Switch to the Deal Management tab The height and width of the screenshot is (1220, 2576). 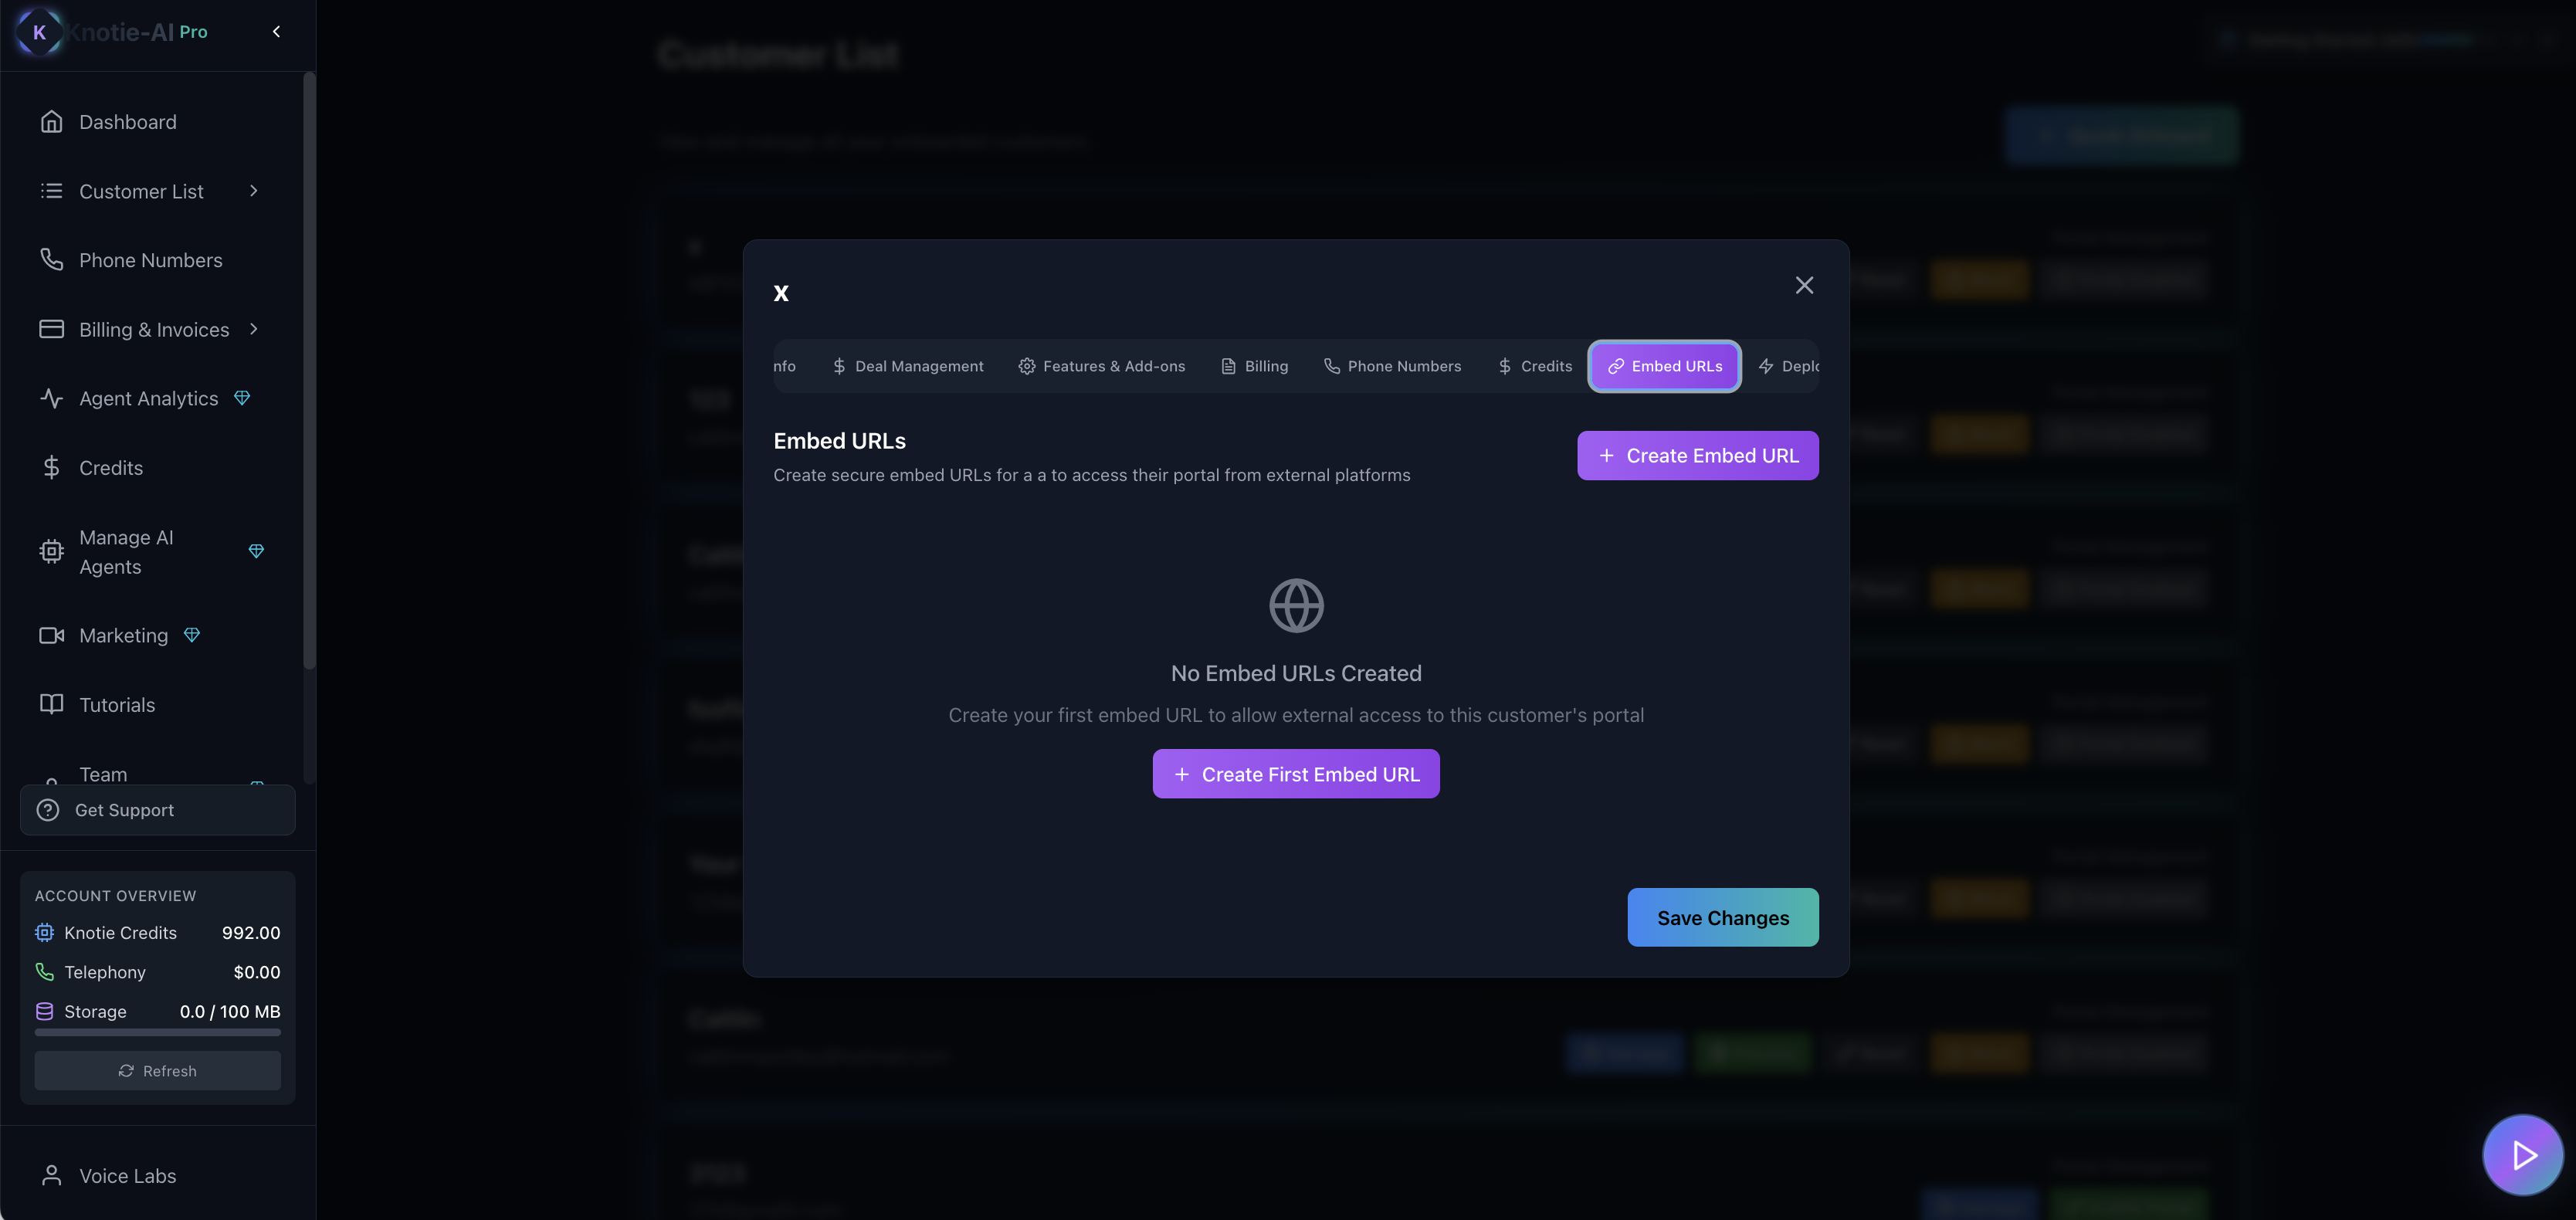[x=908, y=366]
